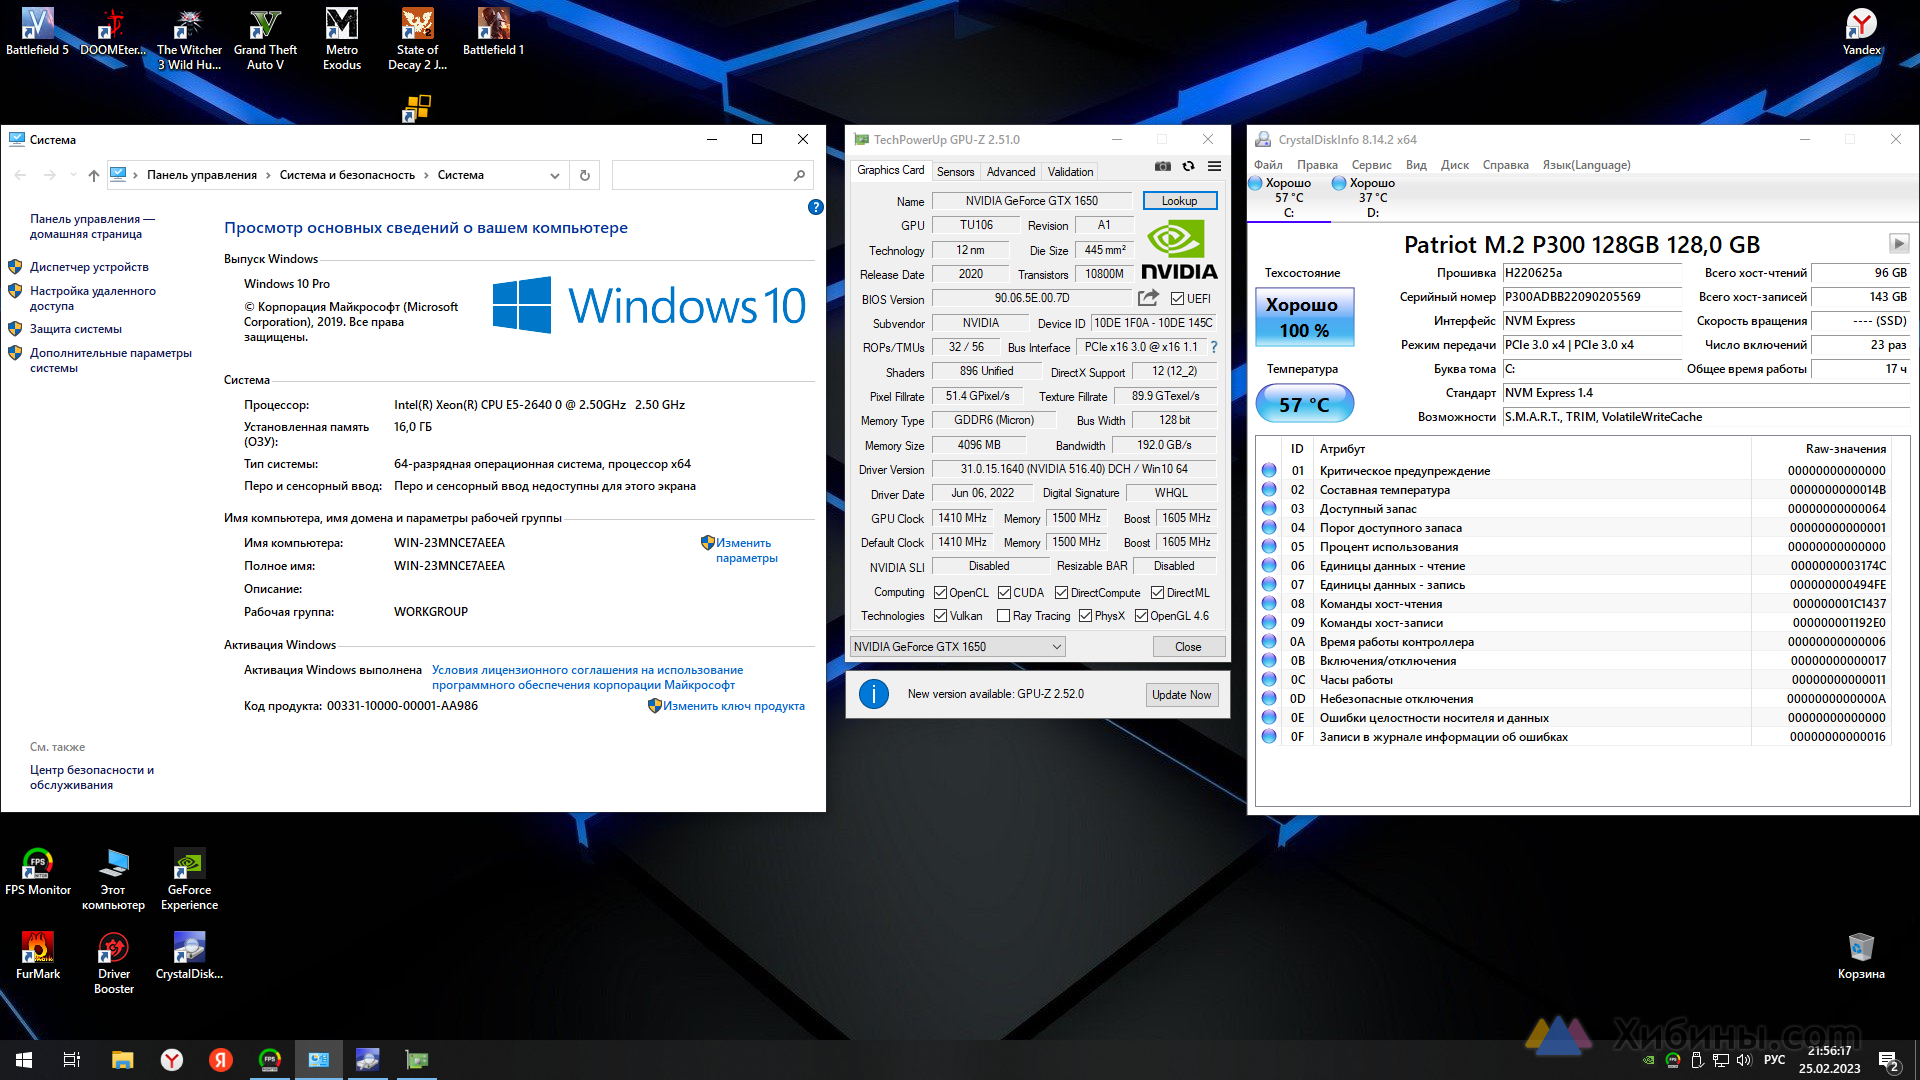Viewport: 1920px width, 1080px height.
Task: Click GPU-Z refresh icon
Action: 1188,166
